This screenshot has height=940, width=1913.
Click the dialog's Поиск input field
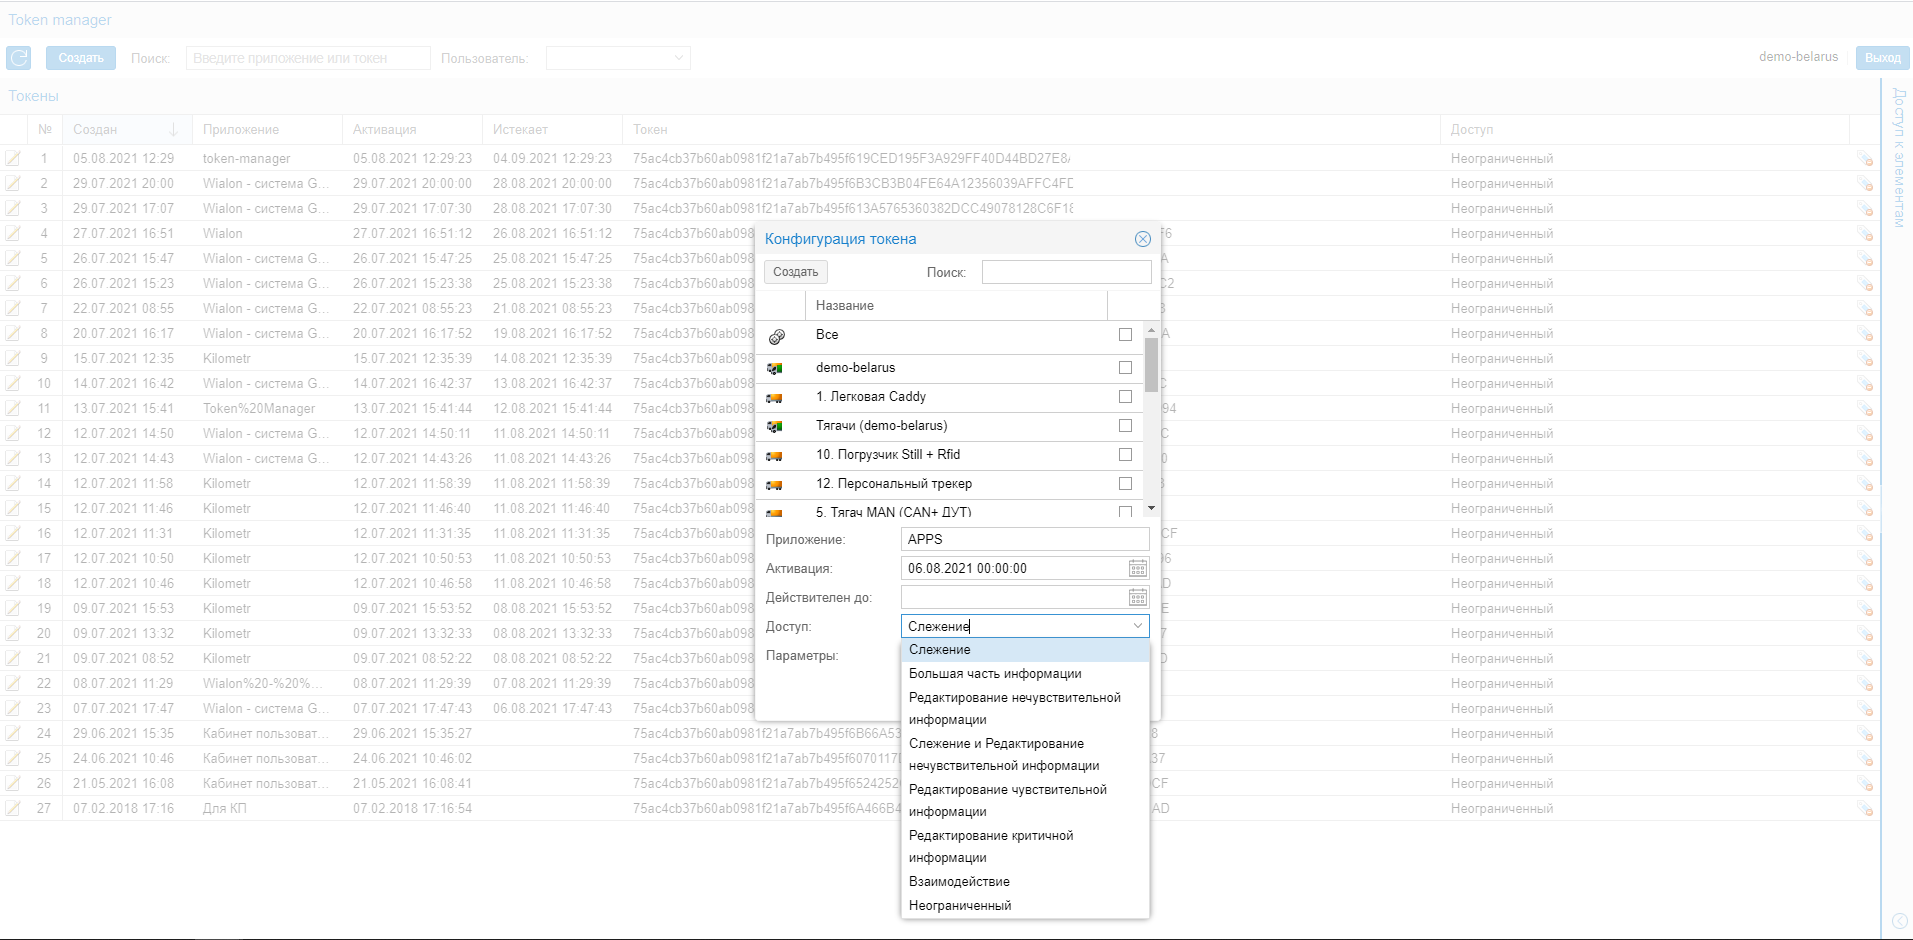[1066, 272]
